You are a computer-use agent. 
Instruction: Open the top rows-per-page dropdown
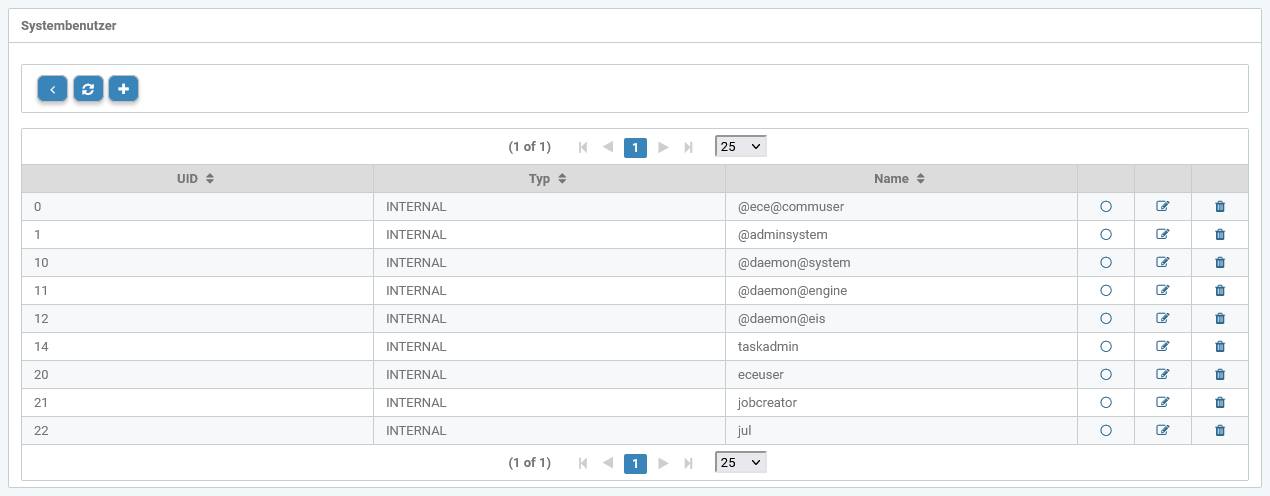click(x=741, y=146)
